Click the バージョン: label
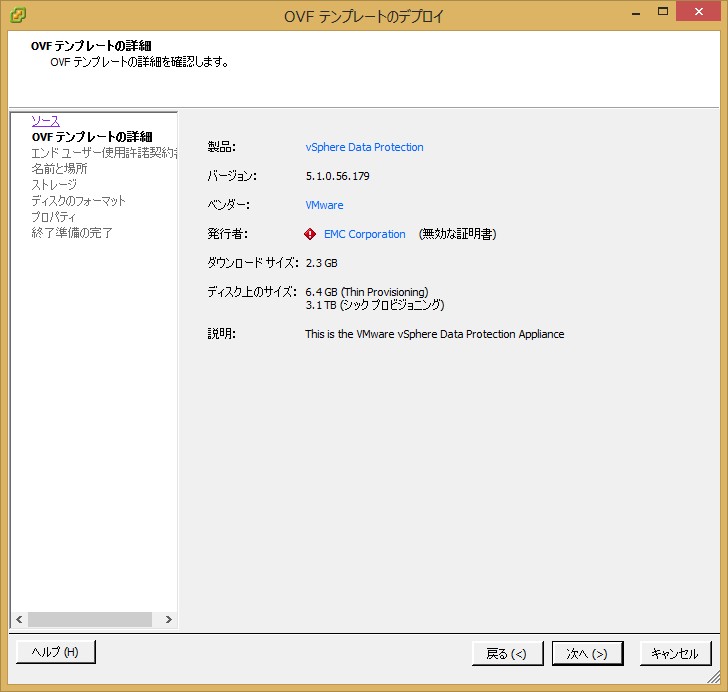728x692 pixels. point(232,176)
